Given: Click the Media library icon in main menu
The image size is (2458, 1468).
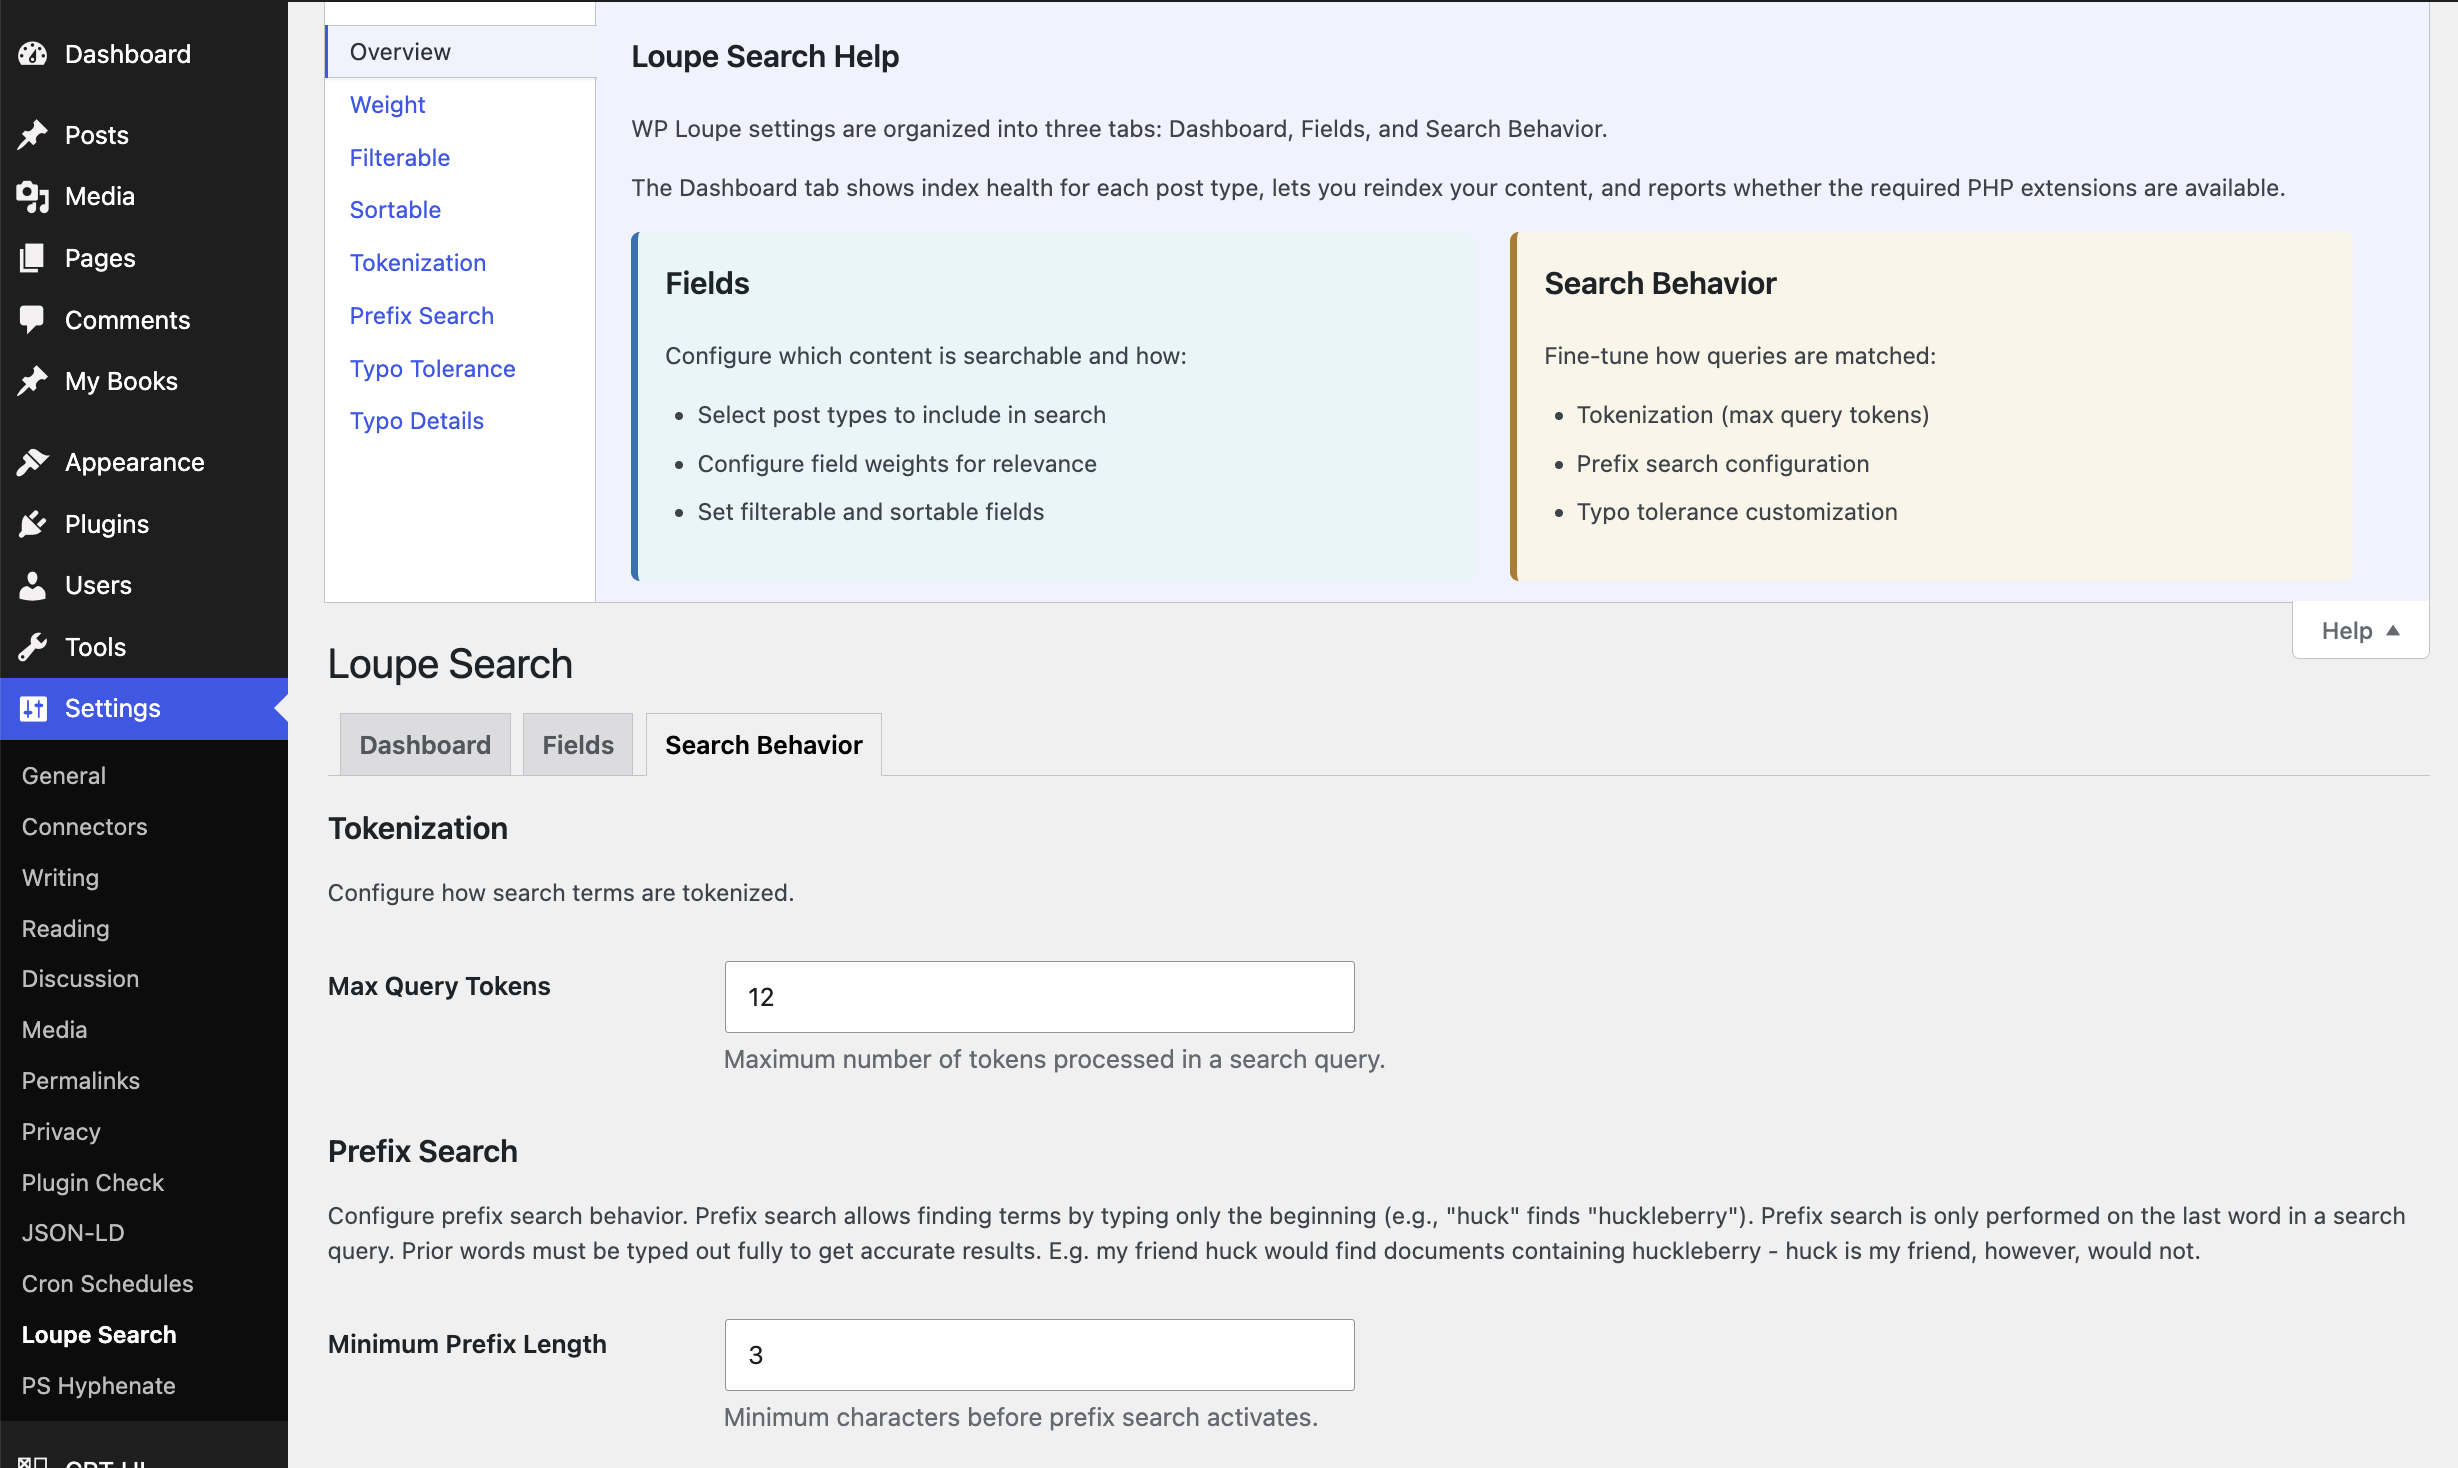Looking at the screenshot, I should 33,197.
